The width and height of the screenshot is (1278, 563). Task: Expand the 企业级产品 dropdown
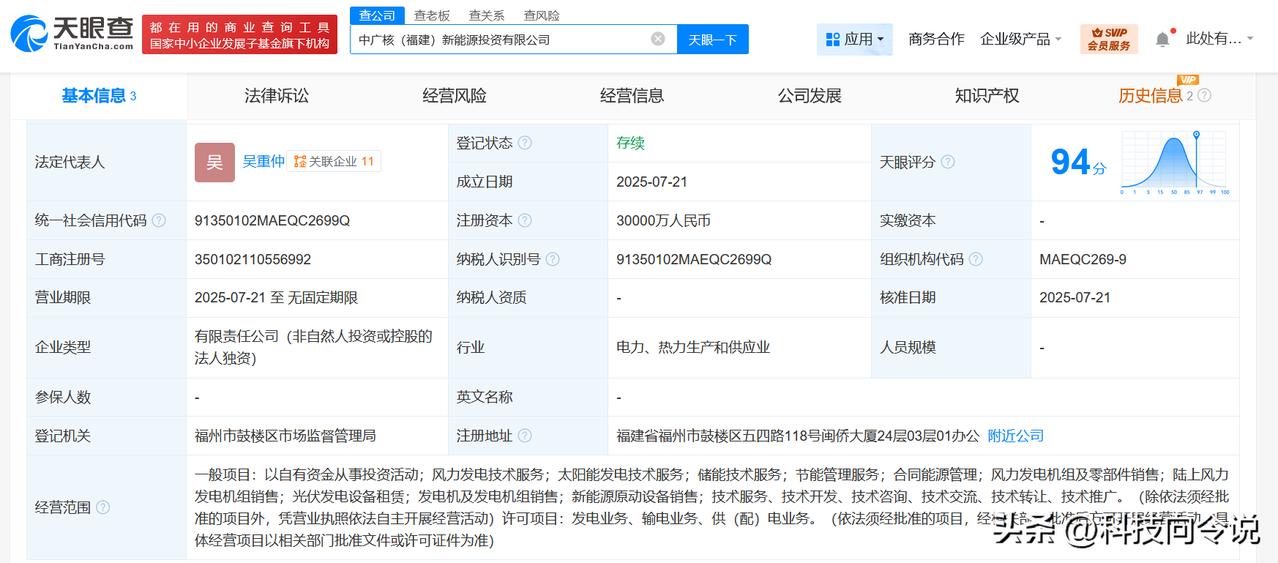click(x=1021, y=39)
